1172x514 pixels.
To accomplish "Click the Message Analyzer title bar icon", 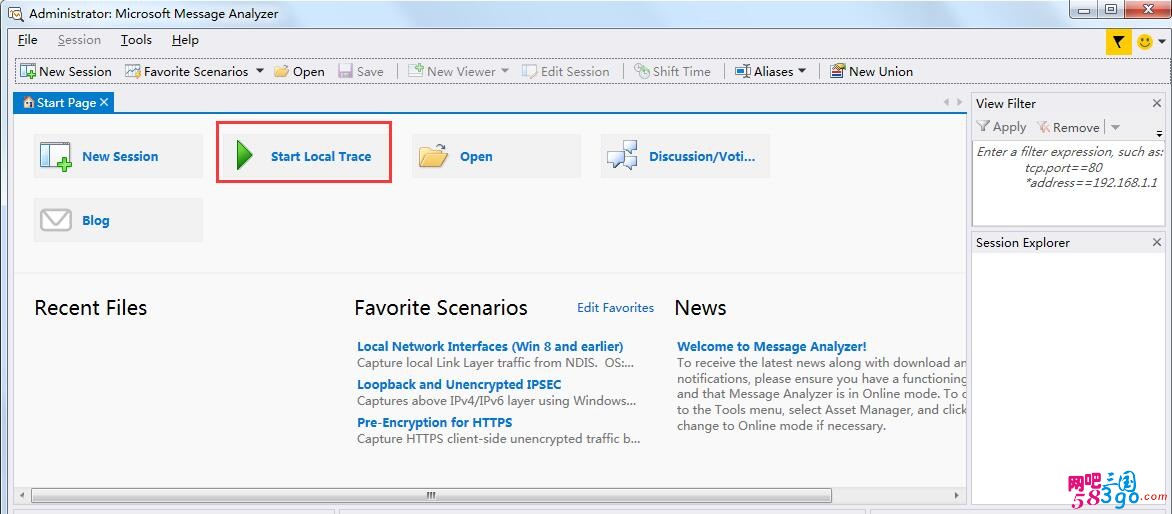I will (15, 13).
